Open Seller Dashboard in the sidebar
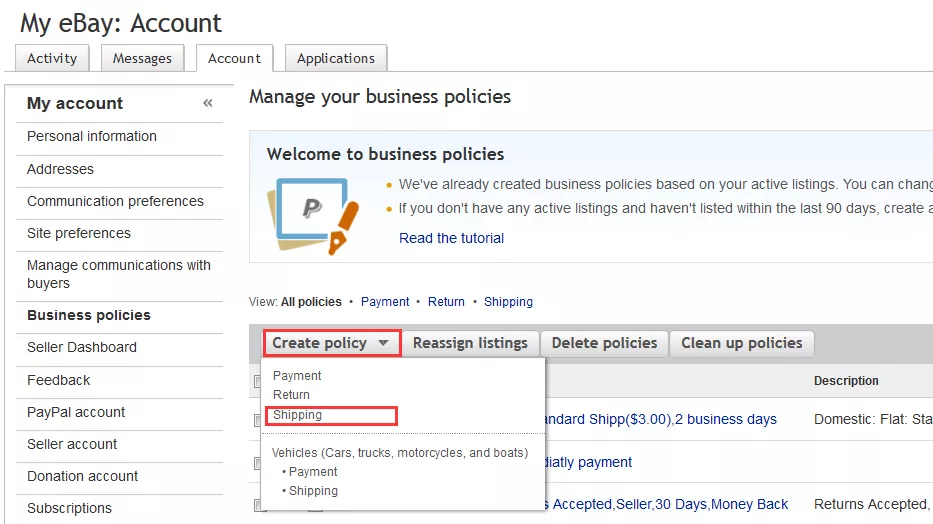 (x=82, y=347)
